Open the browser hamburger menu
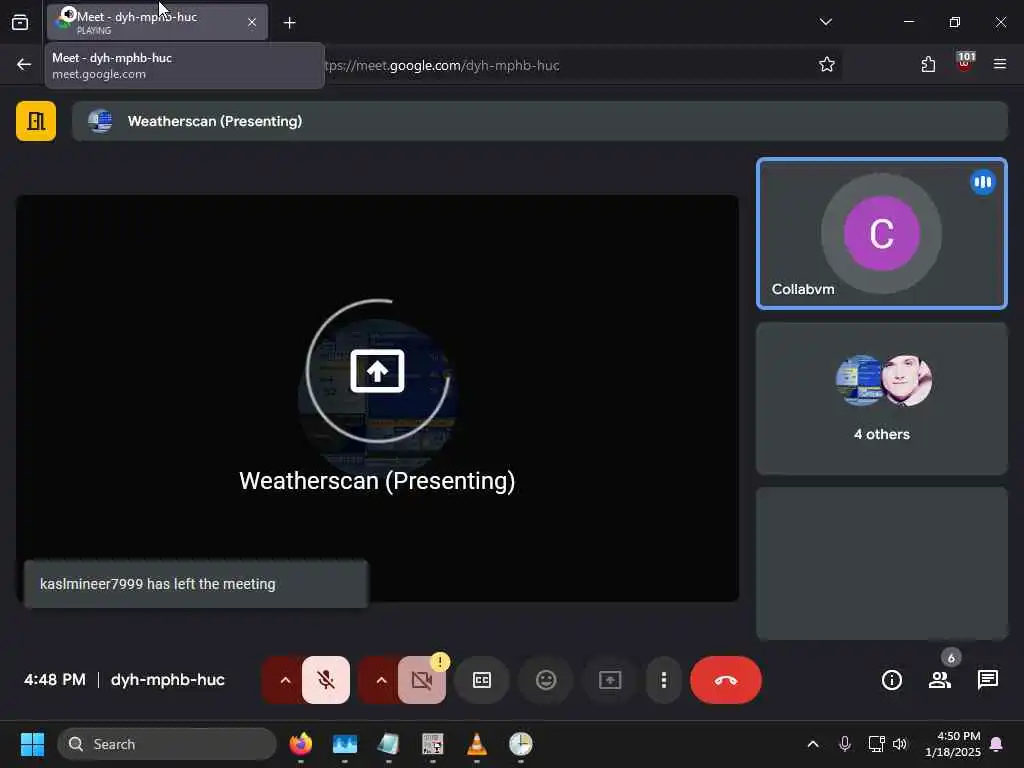The image size is (1024, 768). pyautogui.click(x=1000, y=64)
